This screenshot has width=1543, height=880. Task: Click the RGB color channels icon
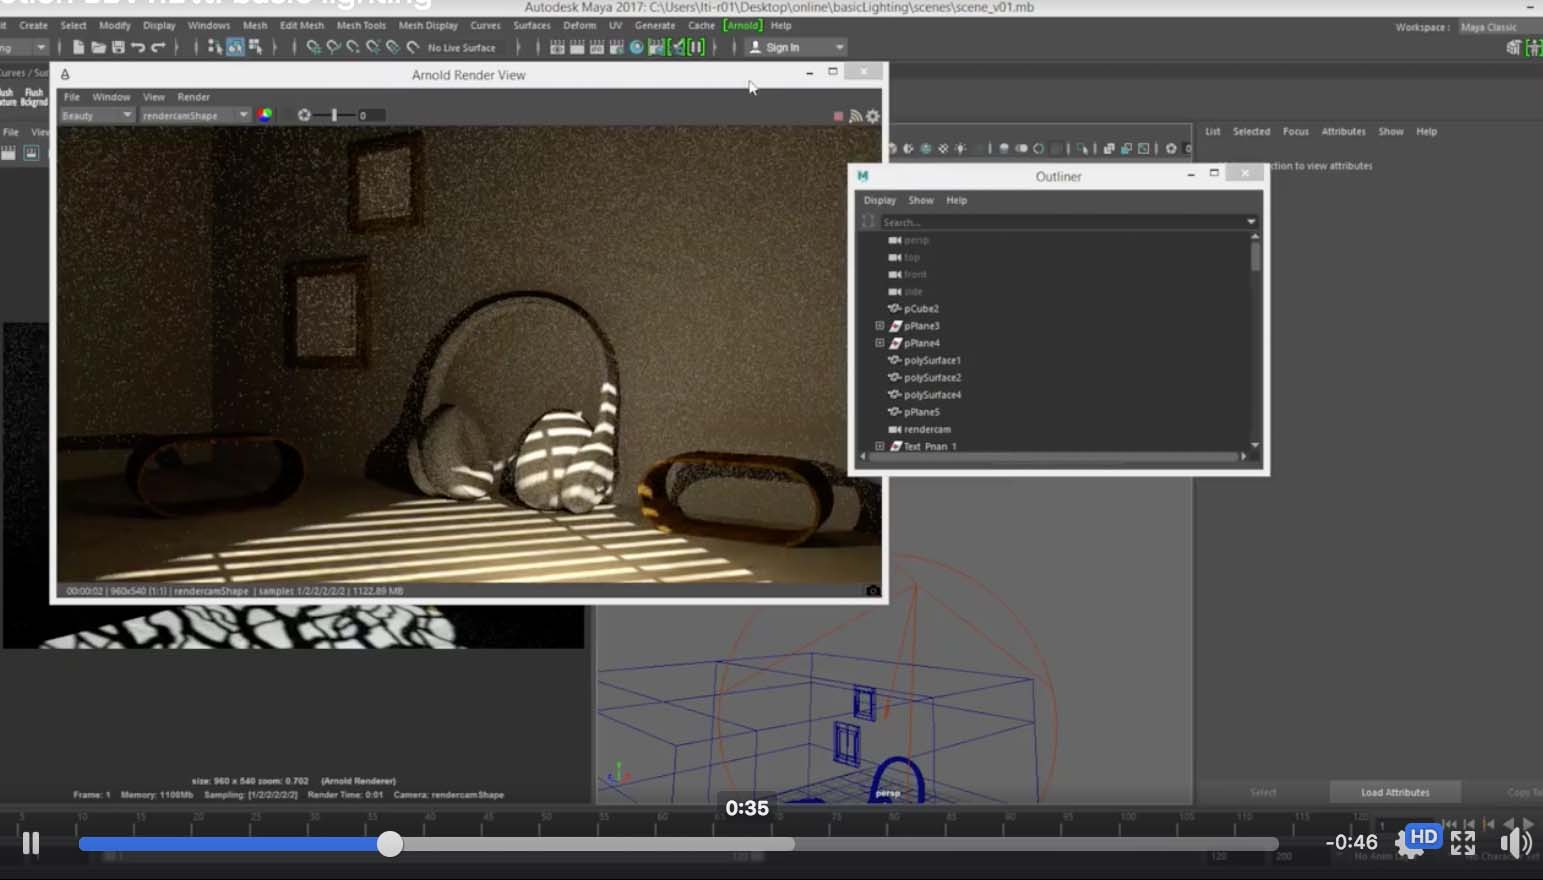coord(265,115)
